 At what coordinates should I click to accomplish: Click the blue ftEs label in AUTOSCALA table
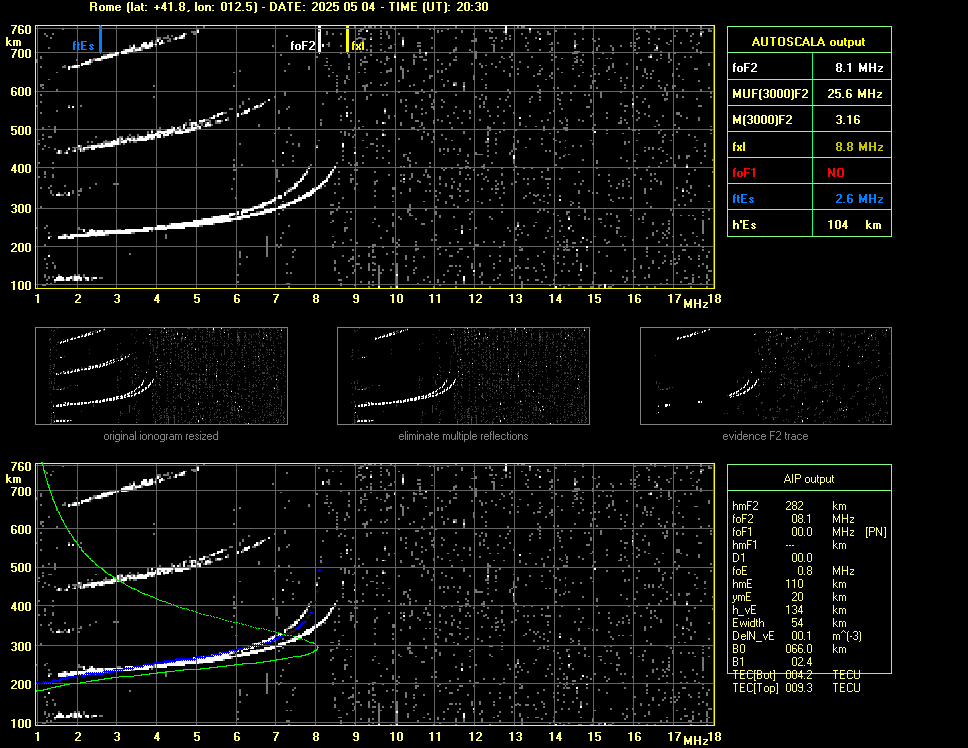pyautogui.click(x=743, y=199)
